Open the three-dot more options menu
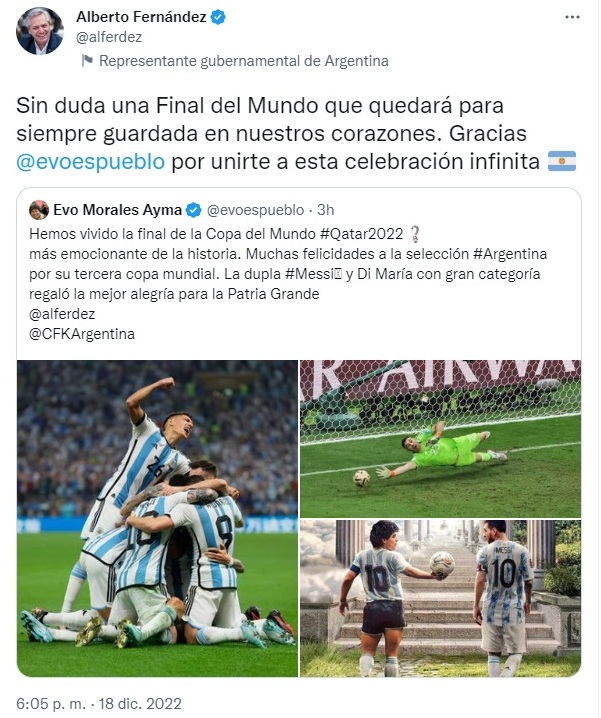Image resolution: width=601 pixels, height=718 pixels. (572, 17)
